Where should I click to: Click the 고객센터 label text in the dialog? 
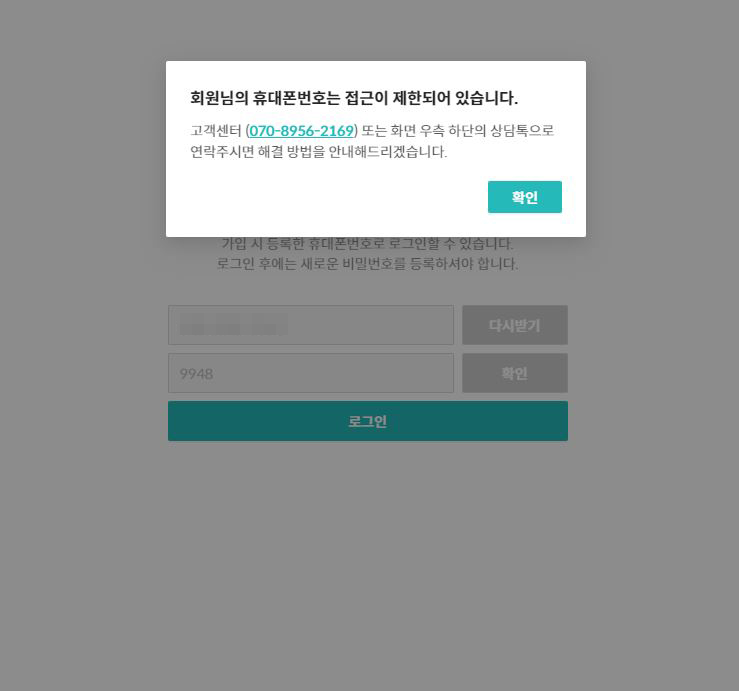(x=216, y=131)
